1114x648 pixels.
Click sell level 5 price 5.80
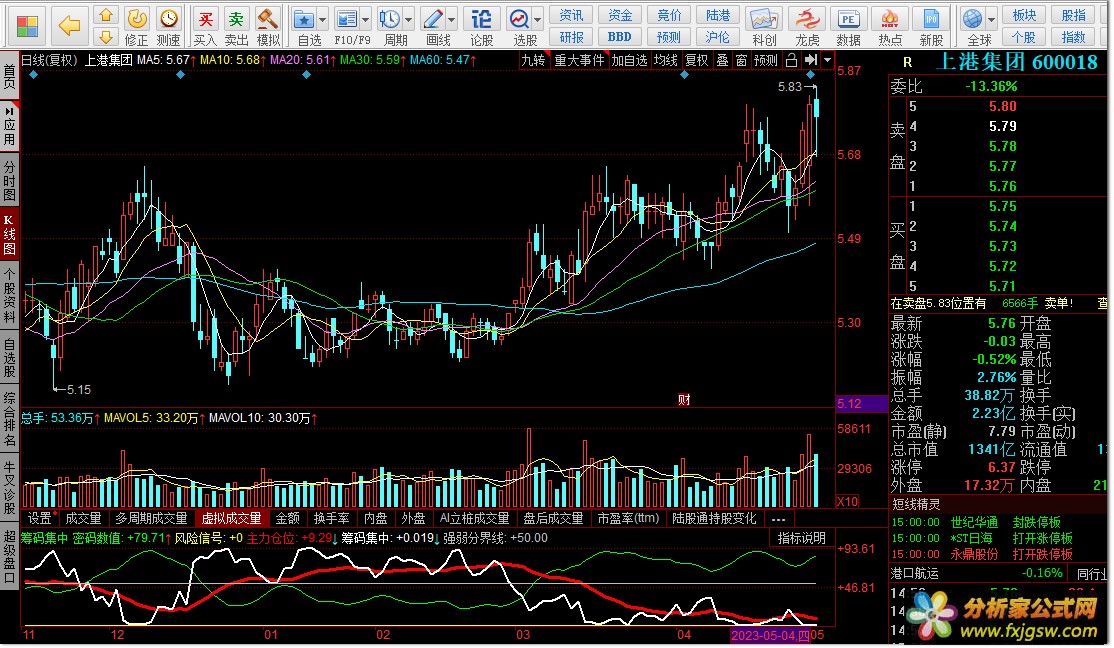coord(1002,107)
